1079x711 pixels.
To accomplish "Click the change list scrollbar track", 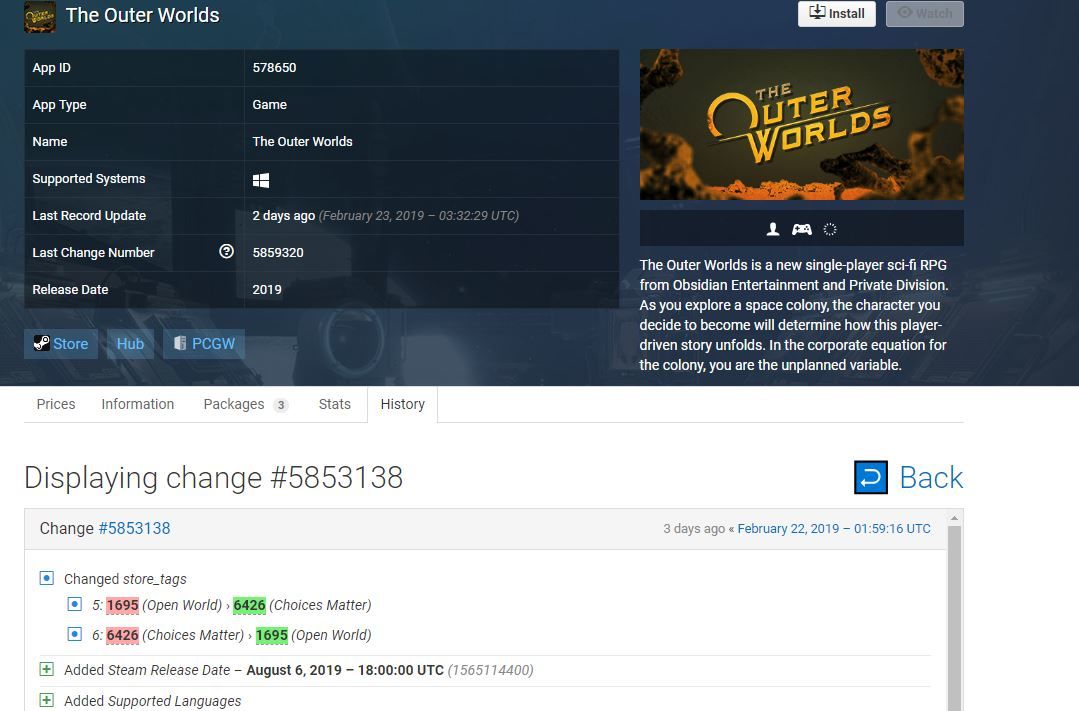I will pos(954,619).
